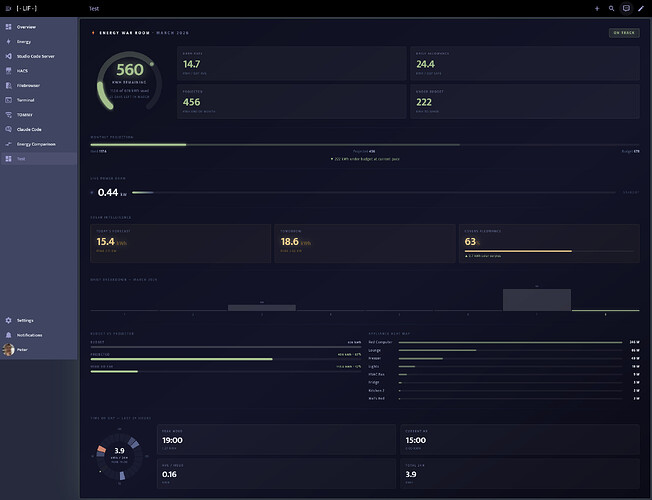Click tomorrow's 18.6 kWh forecast card
Image resolution: width=652 pixels, height=500 pixels.
point(365,243)
